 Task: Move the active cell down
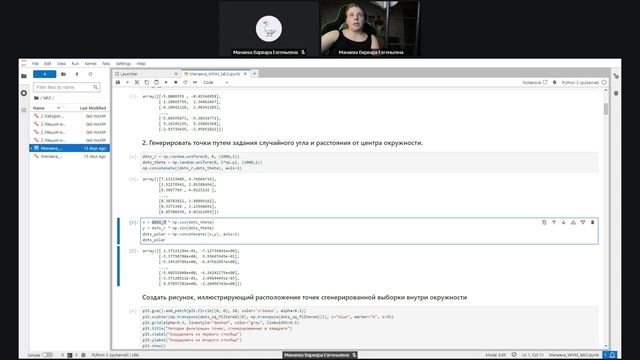[564, 222]
